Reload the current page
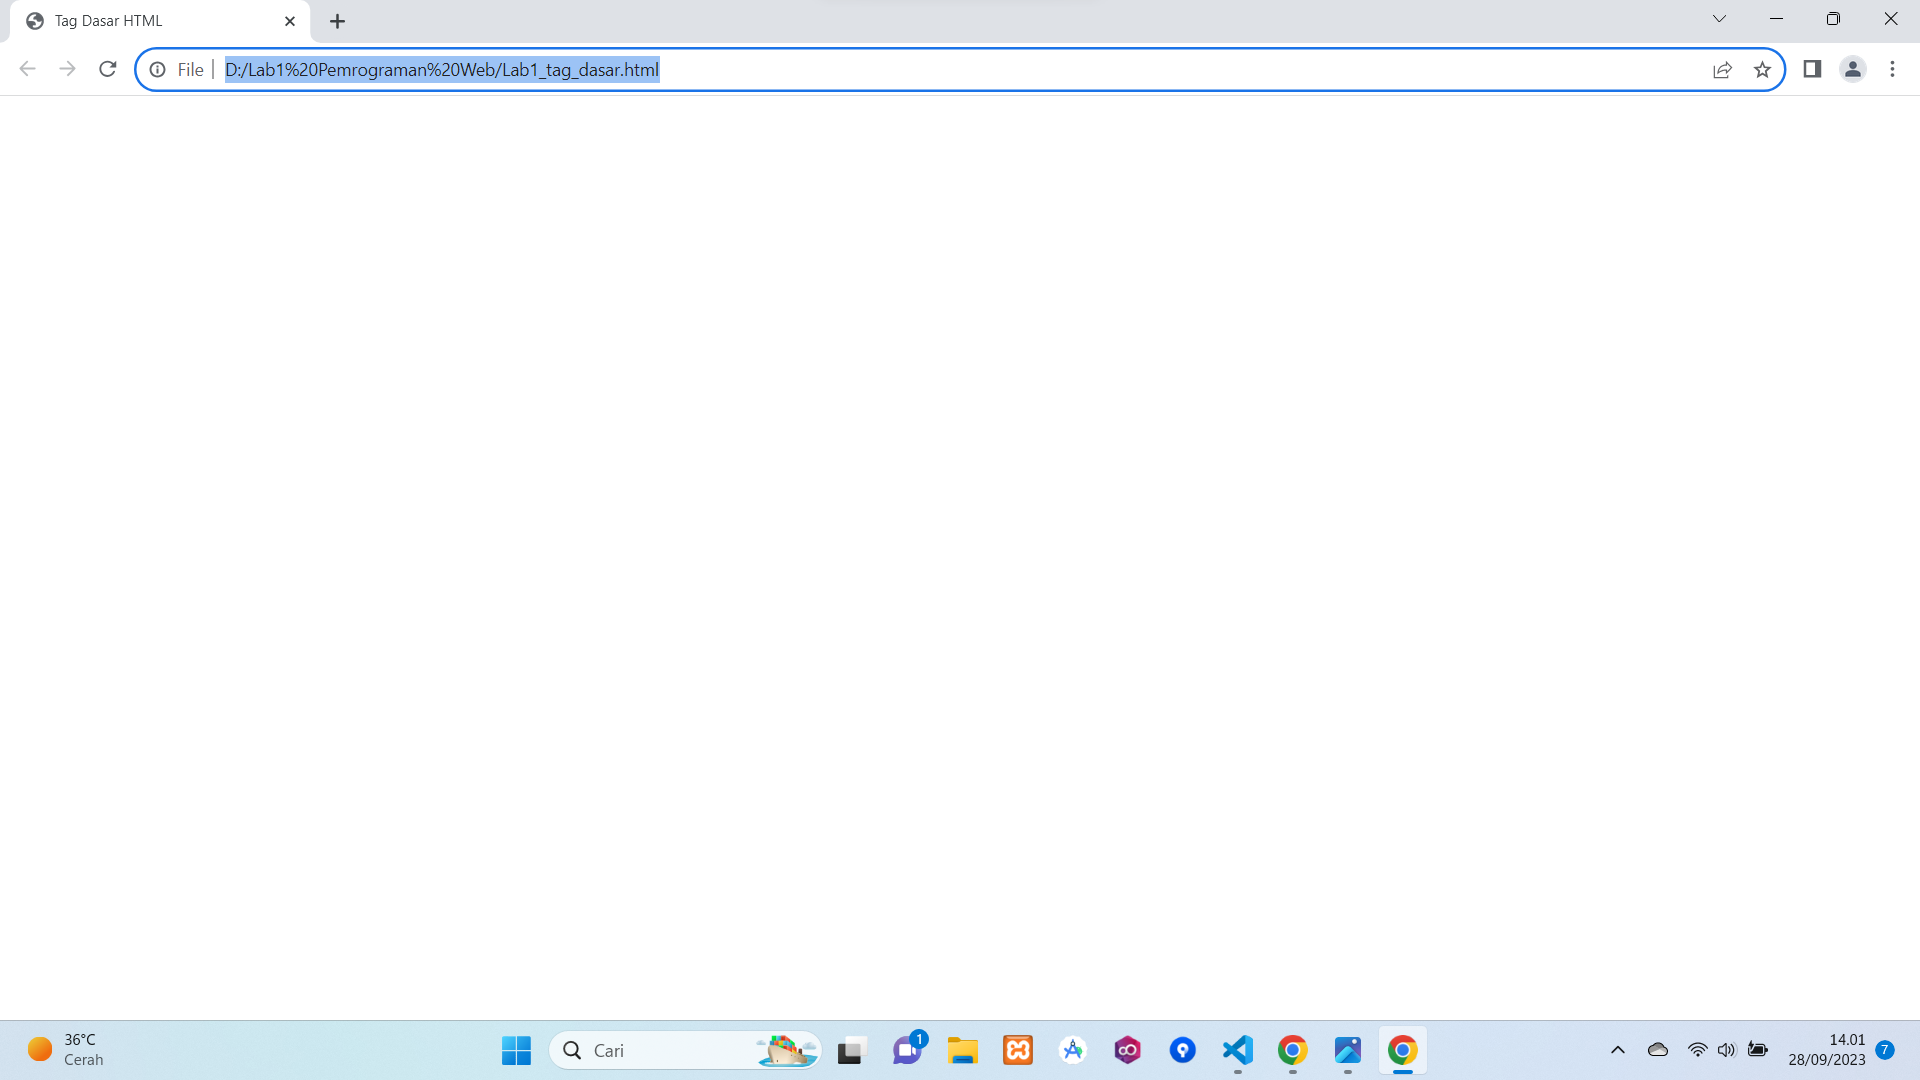 (108, 69)
